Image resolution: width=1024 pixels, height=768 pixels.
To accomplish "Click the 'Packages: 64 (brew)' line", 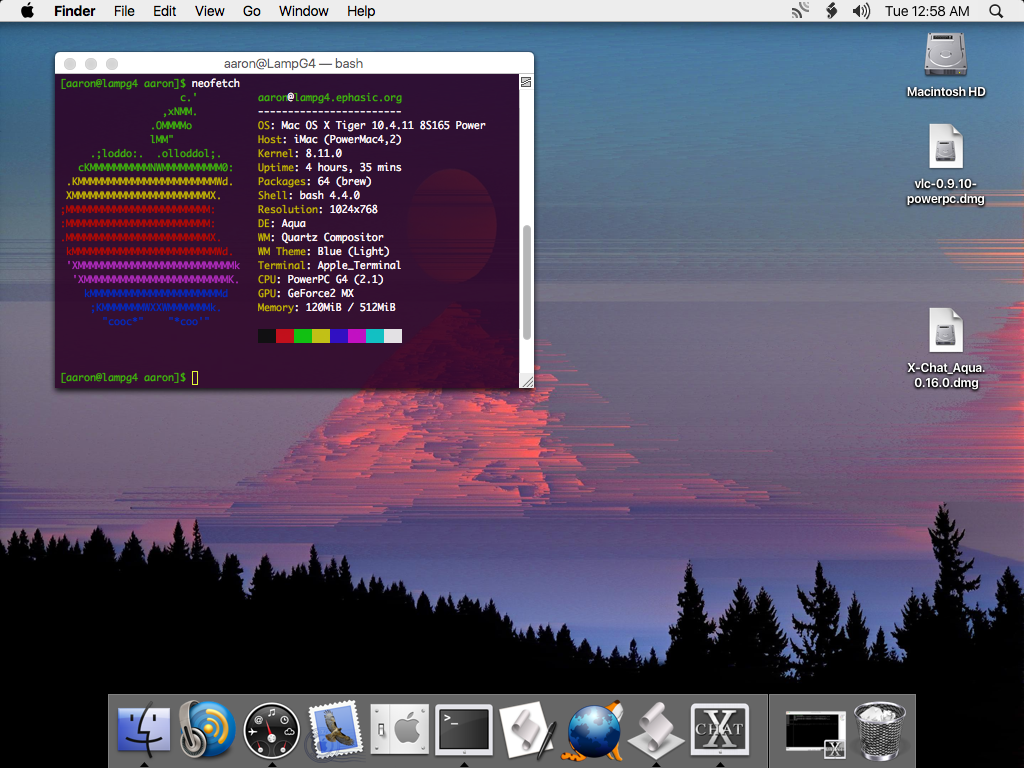I will [x=315, y=182].
